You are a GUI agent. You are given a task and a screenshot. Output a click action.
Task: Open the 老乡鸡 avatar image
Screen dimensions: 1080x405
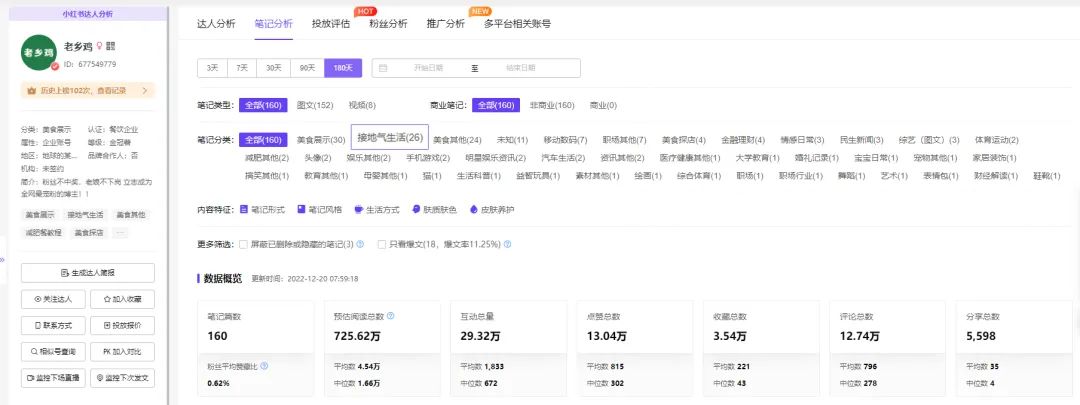[x=39, y=52]
